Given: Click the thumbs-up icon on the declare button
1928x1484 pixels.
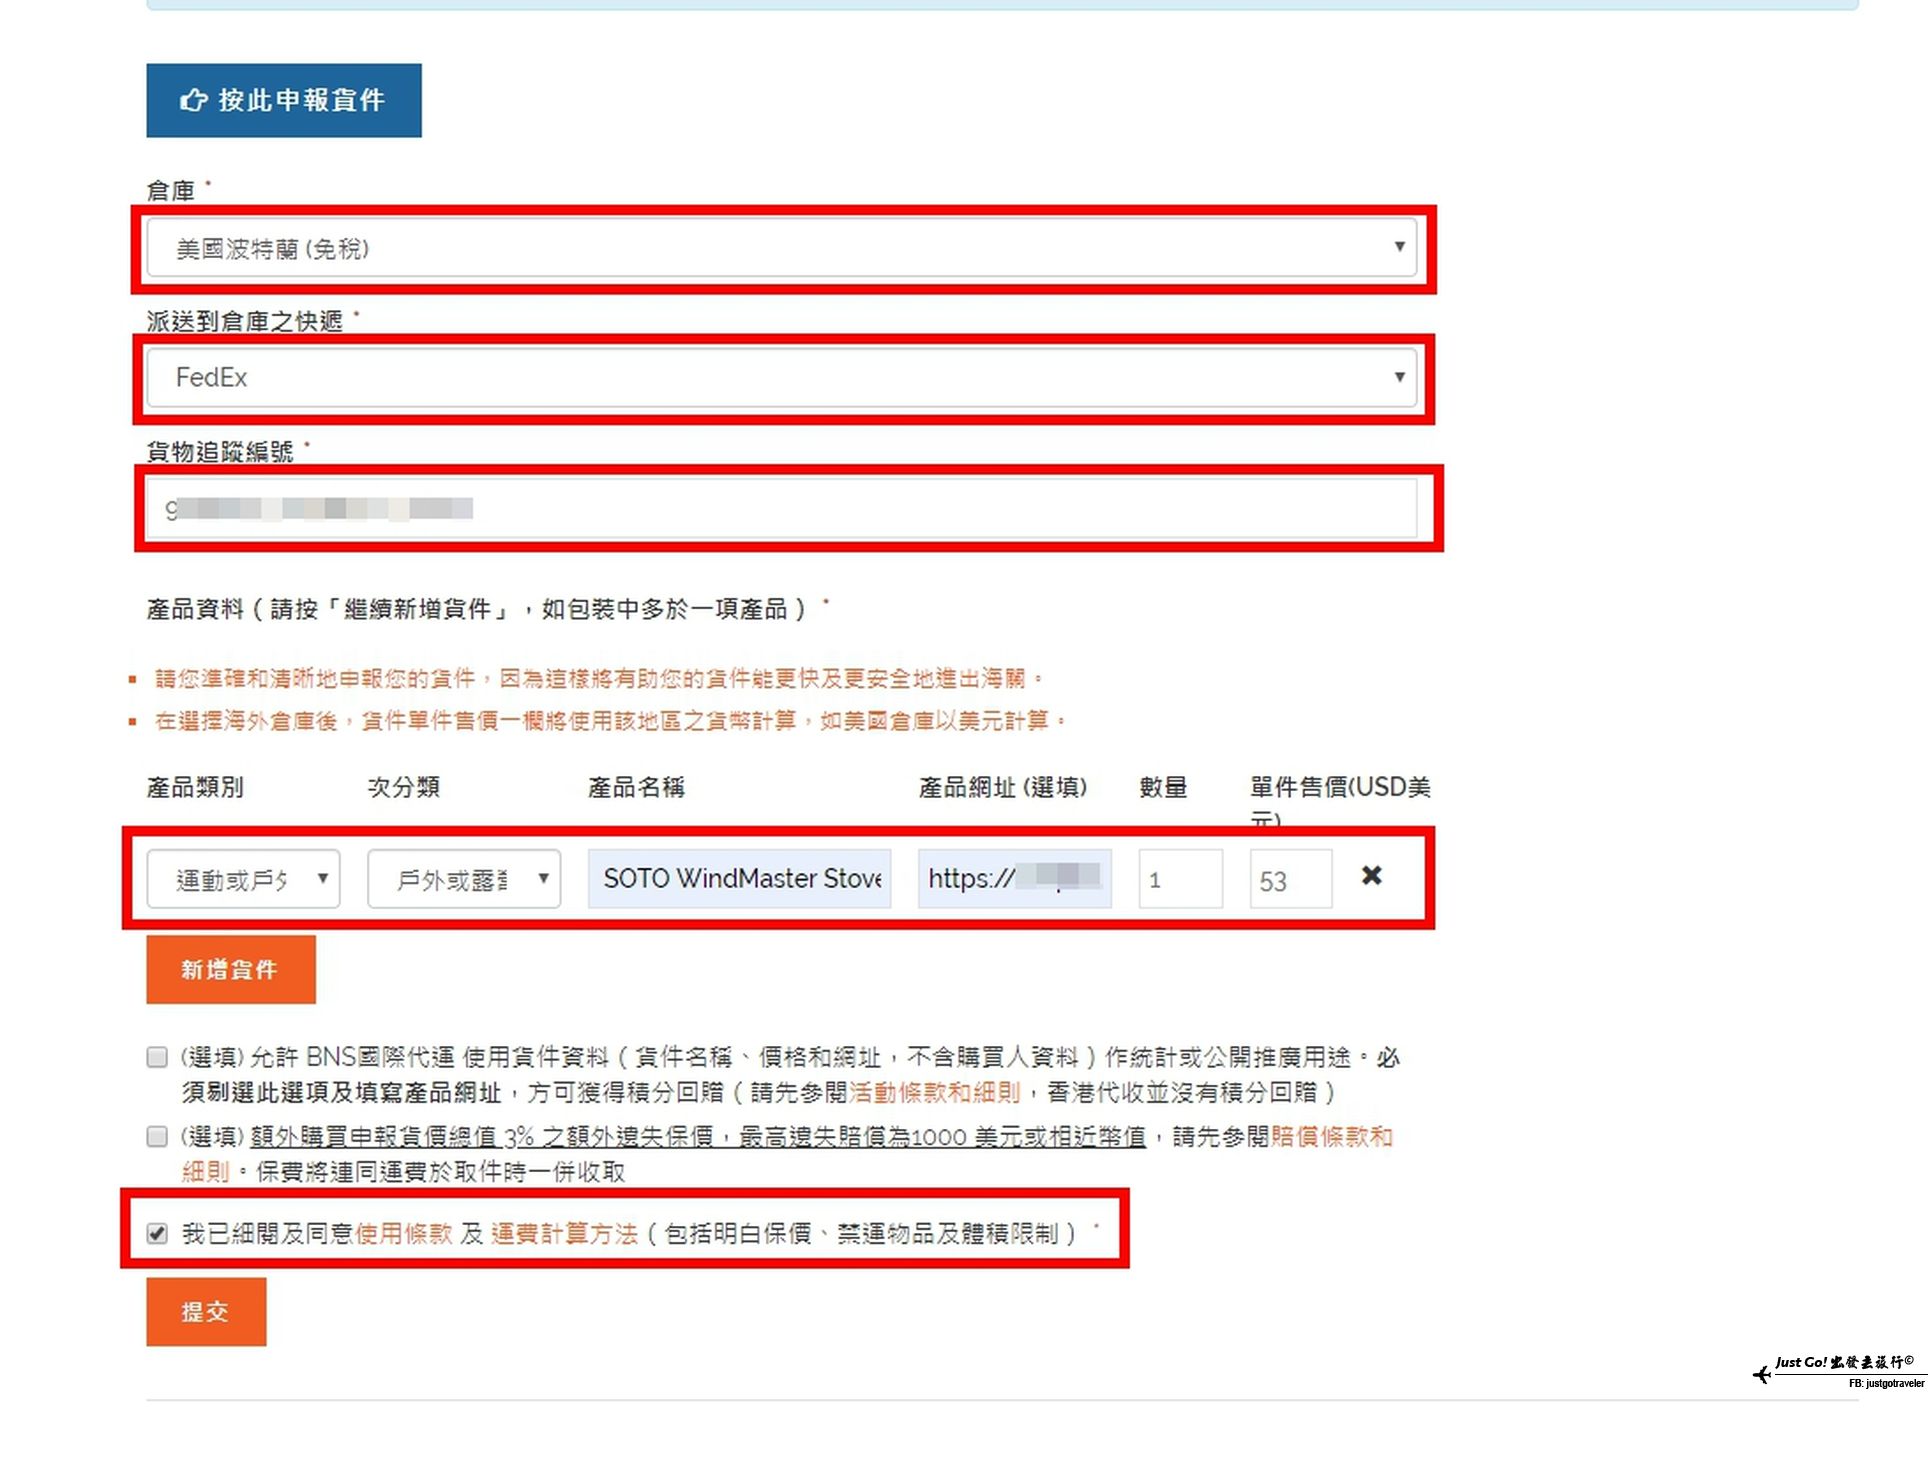Looking at the screenshot, I should click(x=193, y=100).
